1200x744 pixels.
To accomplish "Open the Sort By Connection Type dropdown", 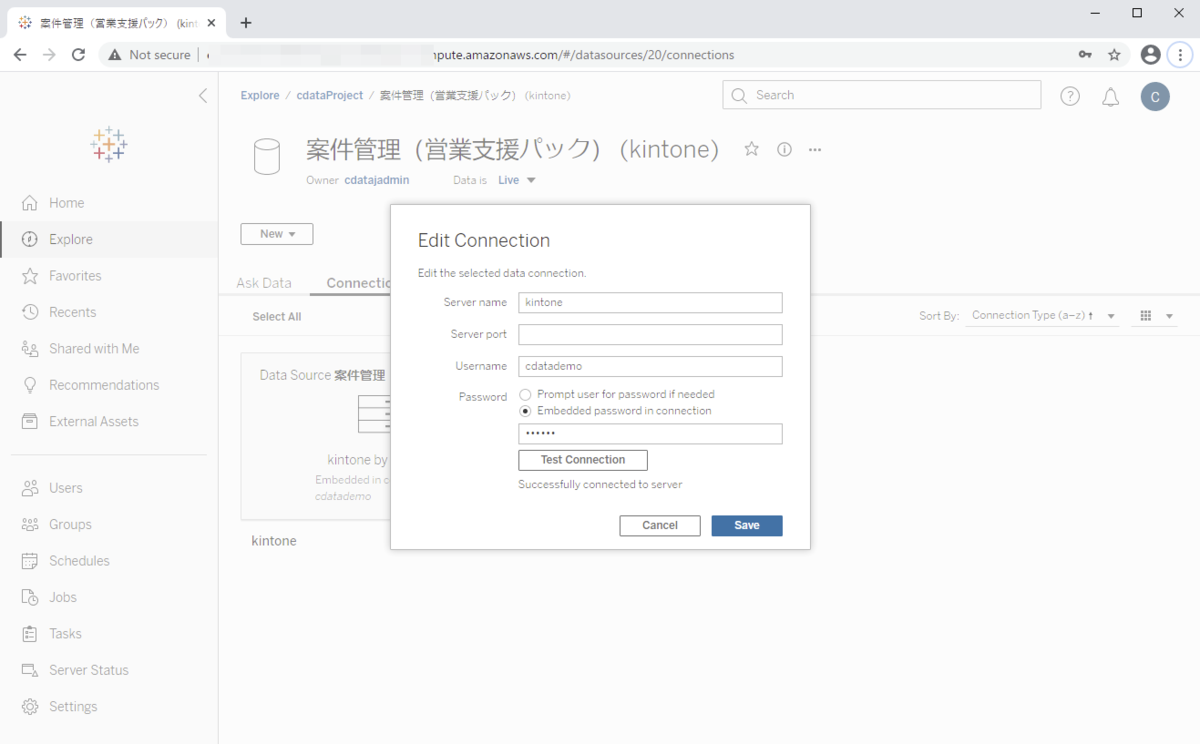I will click(x=1043, y=316).
